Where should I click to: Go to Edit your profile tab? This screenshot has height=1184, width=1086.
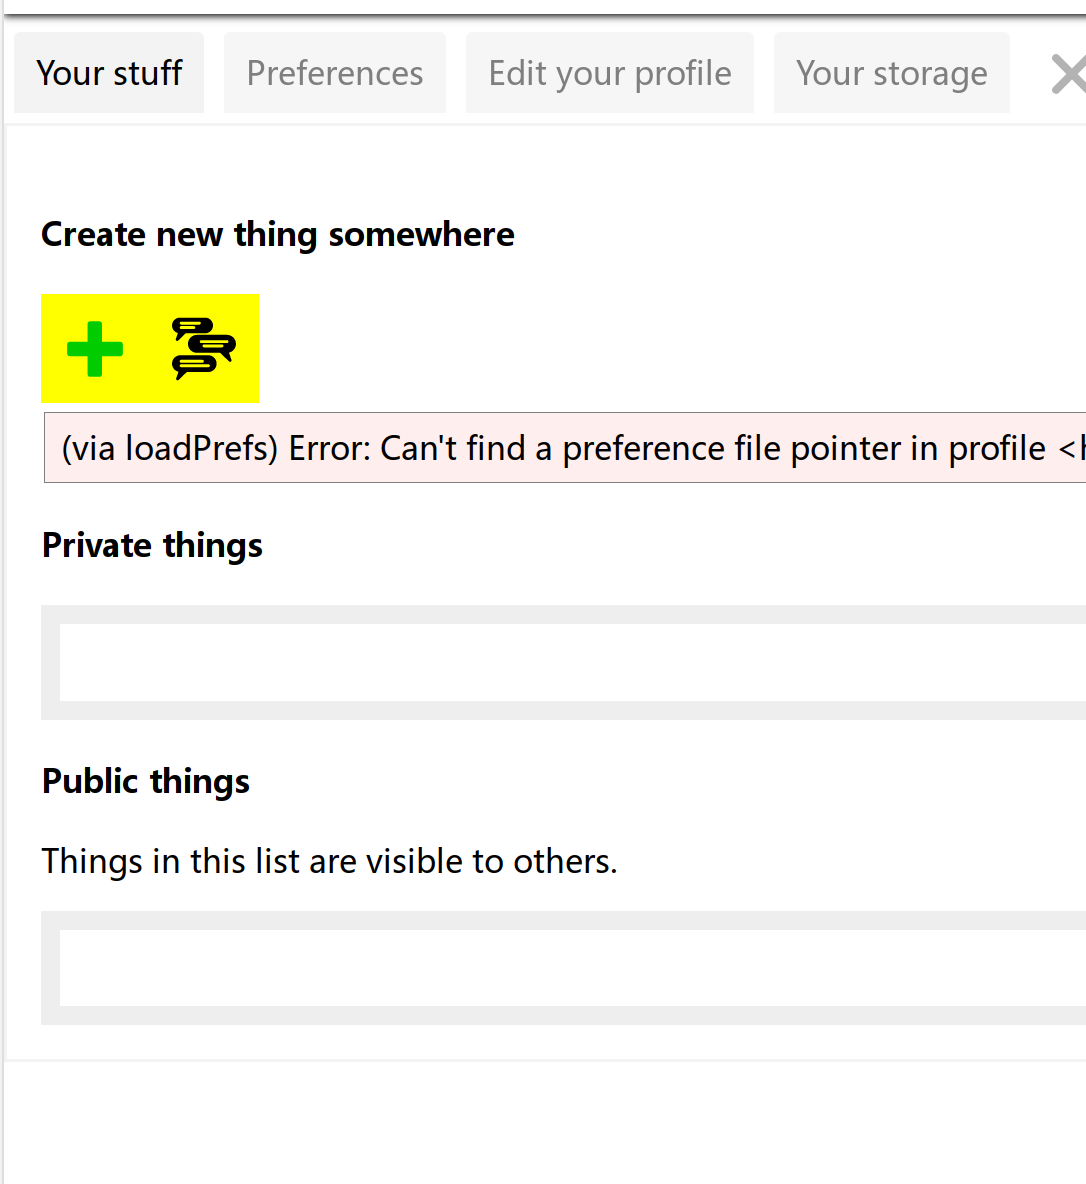pos(610,73)
